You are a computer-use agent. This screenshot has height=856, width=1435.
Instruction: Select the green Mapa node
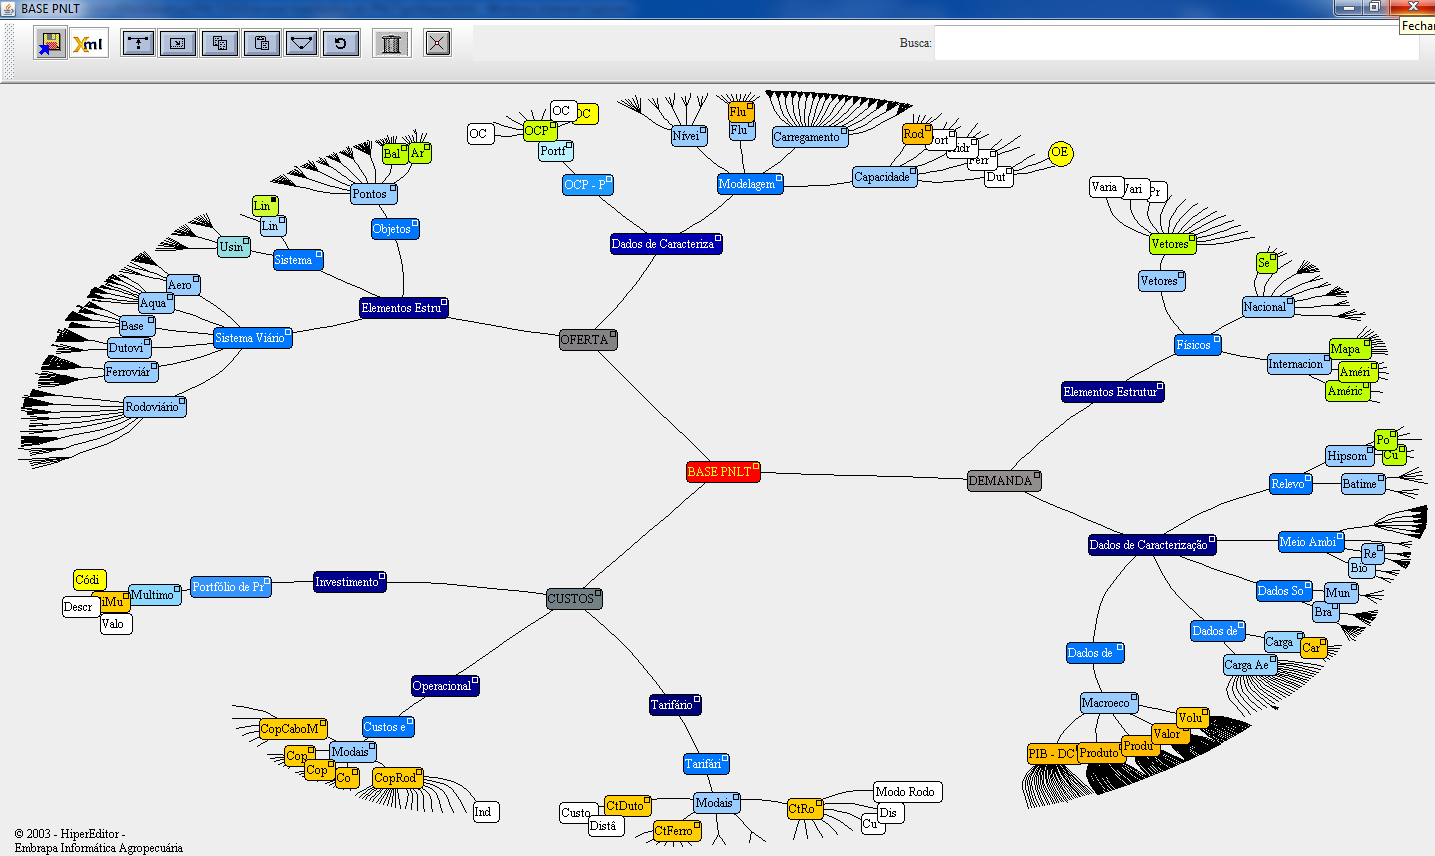(x=1350, y=349)
